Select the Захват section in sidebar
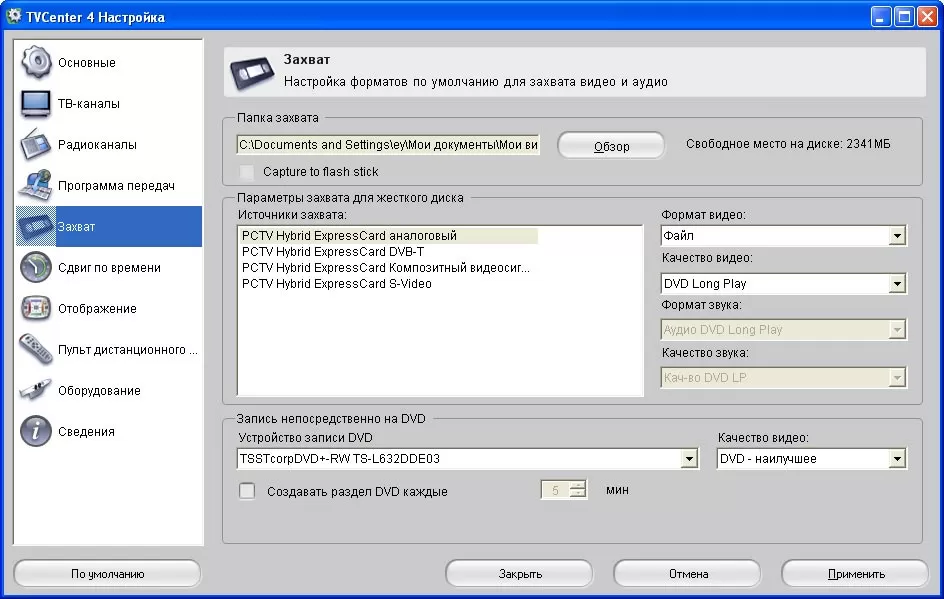 tap(108, 226)
